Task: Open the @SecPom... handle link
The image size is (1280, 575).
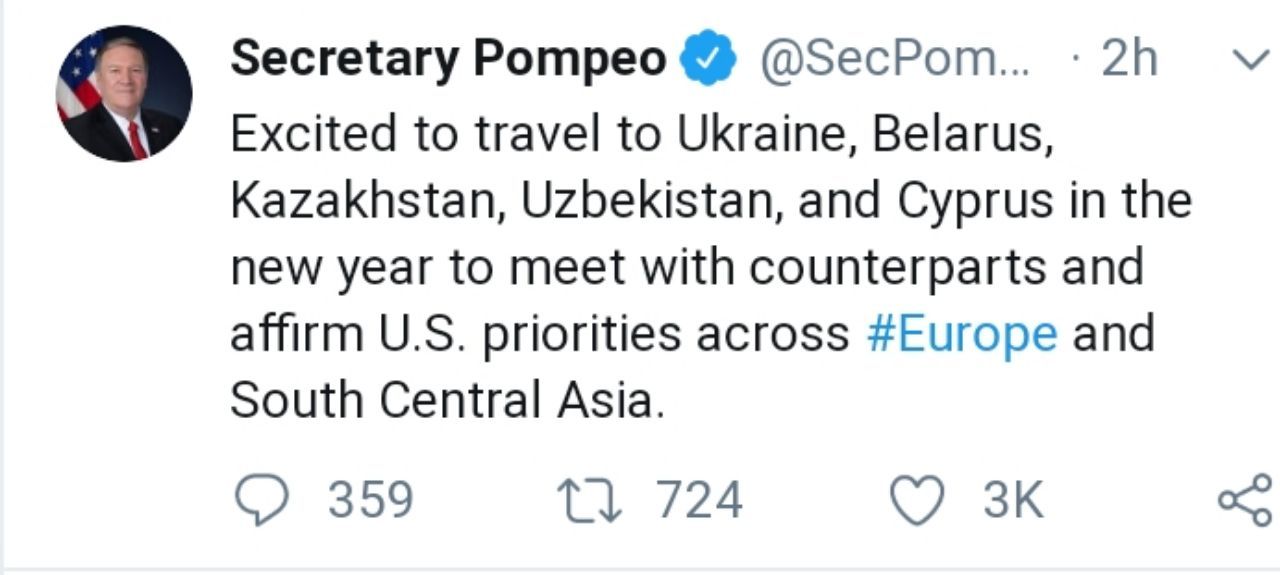Action: pyautogui.click(x=893, y=60)
